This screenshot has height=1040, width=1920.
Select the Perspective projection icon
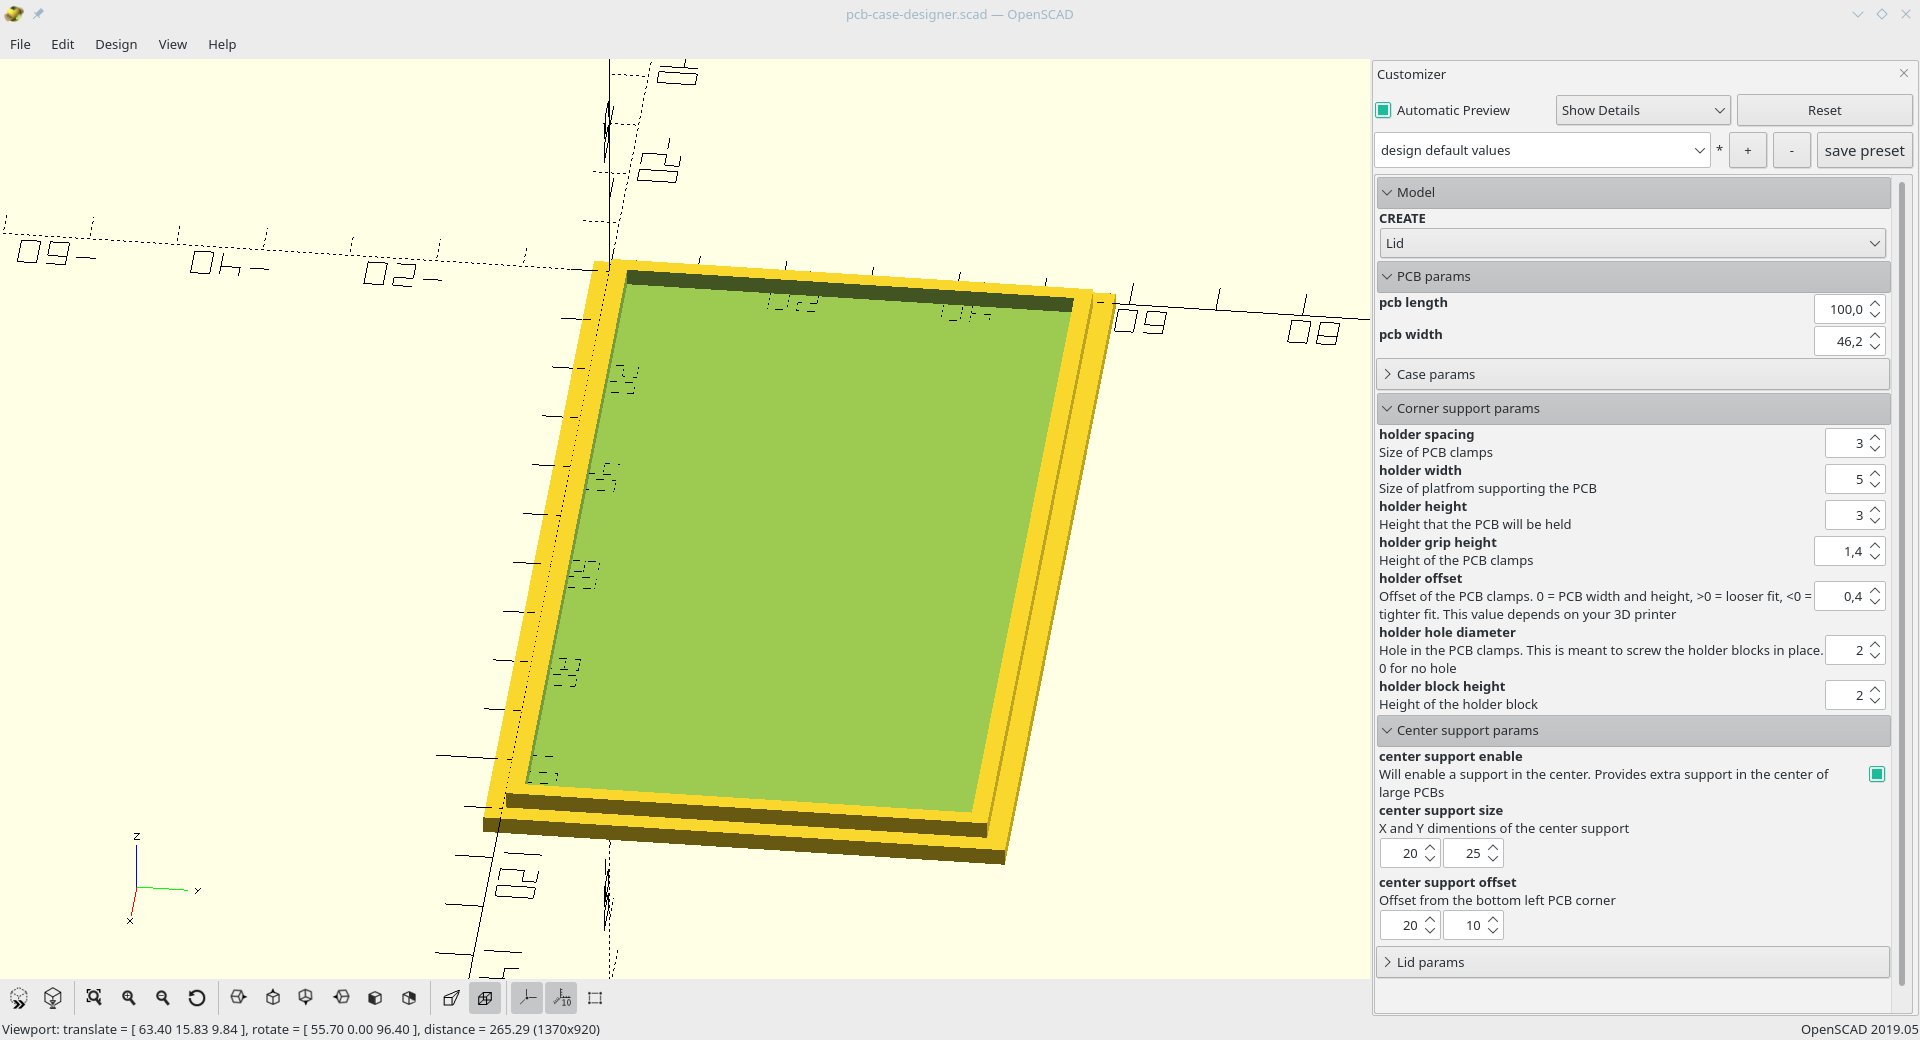click(451, 998)
